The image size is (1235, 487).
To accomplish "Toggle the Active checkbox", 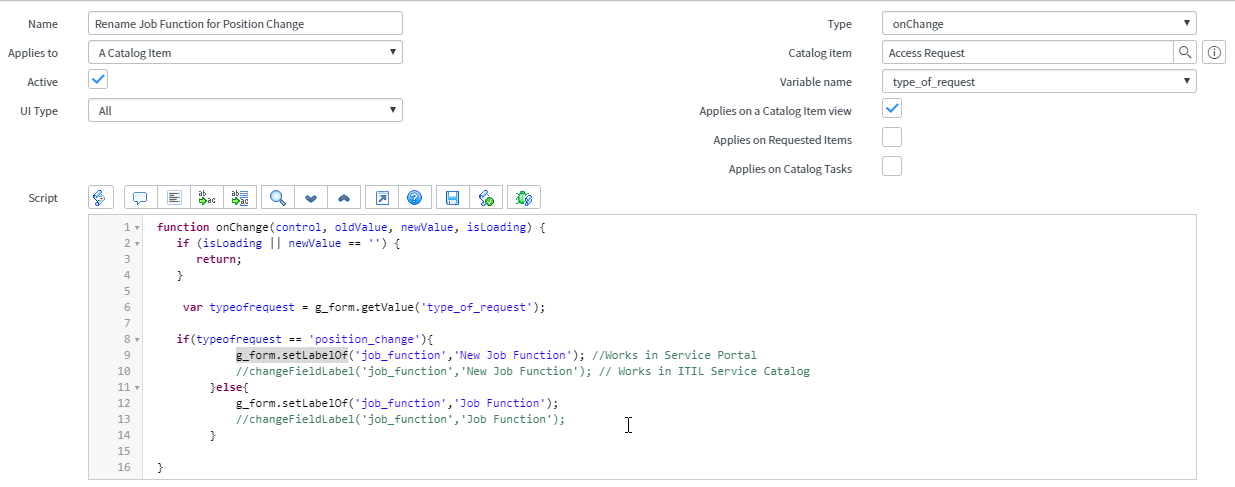I will [98, 79].
